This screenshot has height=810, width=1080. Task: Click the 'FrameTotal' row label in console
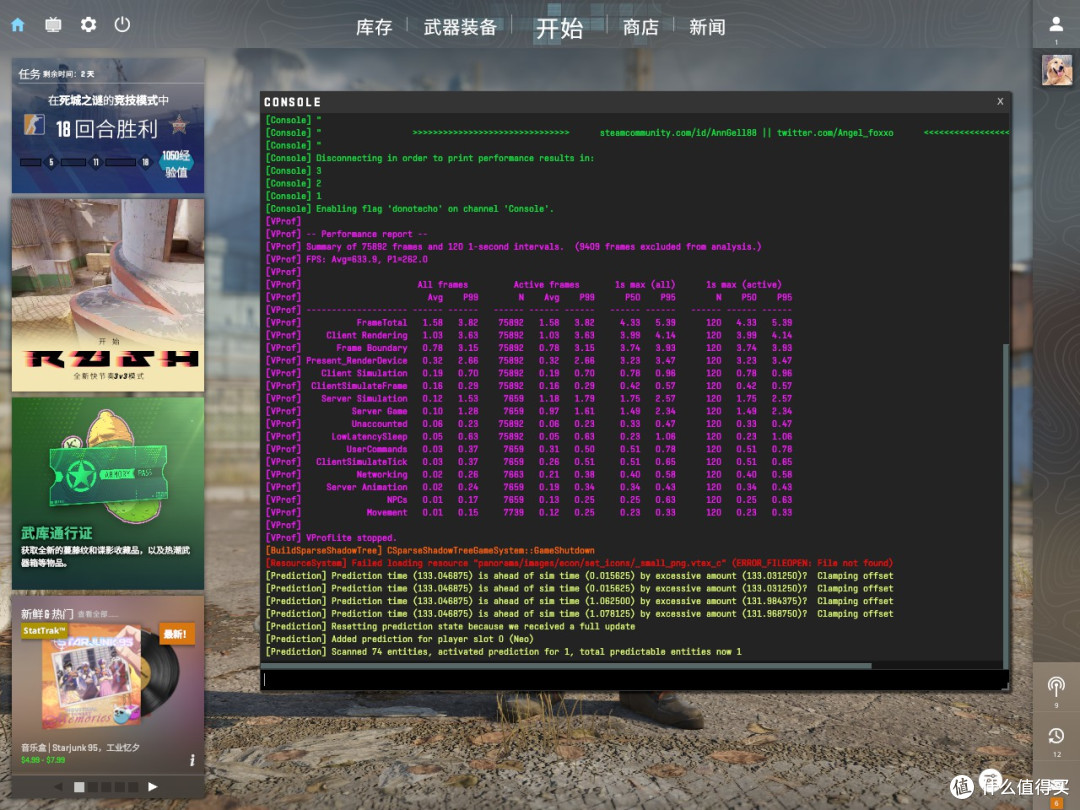382,323
